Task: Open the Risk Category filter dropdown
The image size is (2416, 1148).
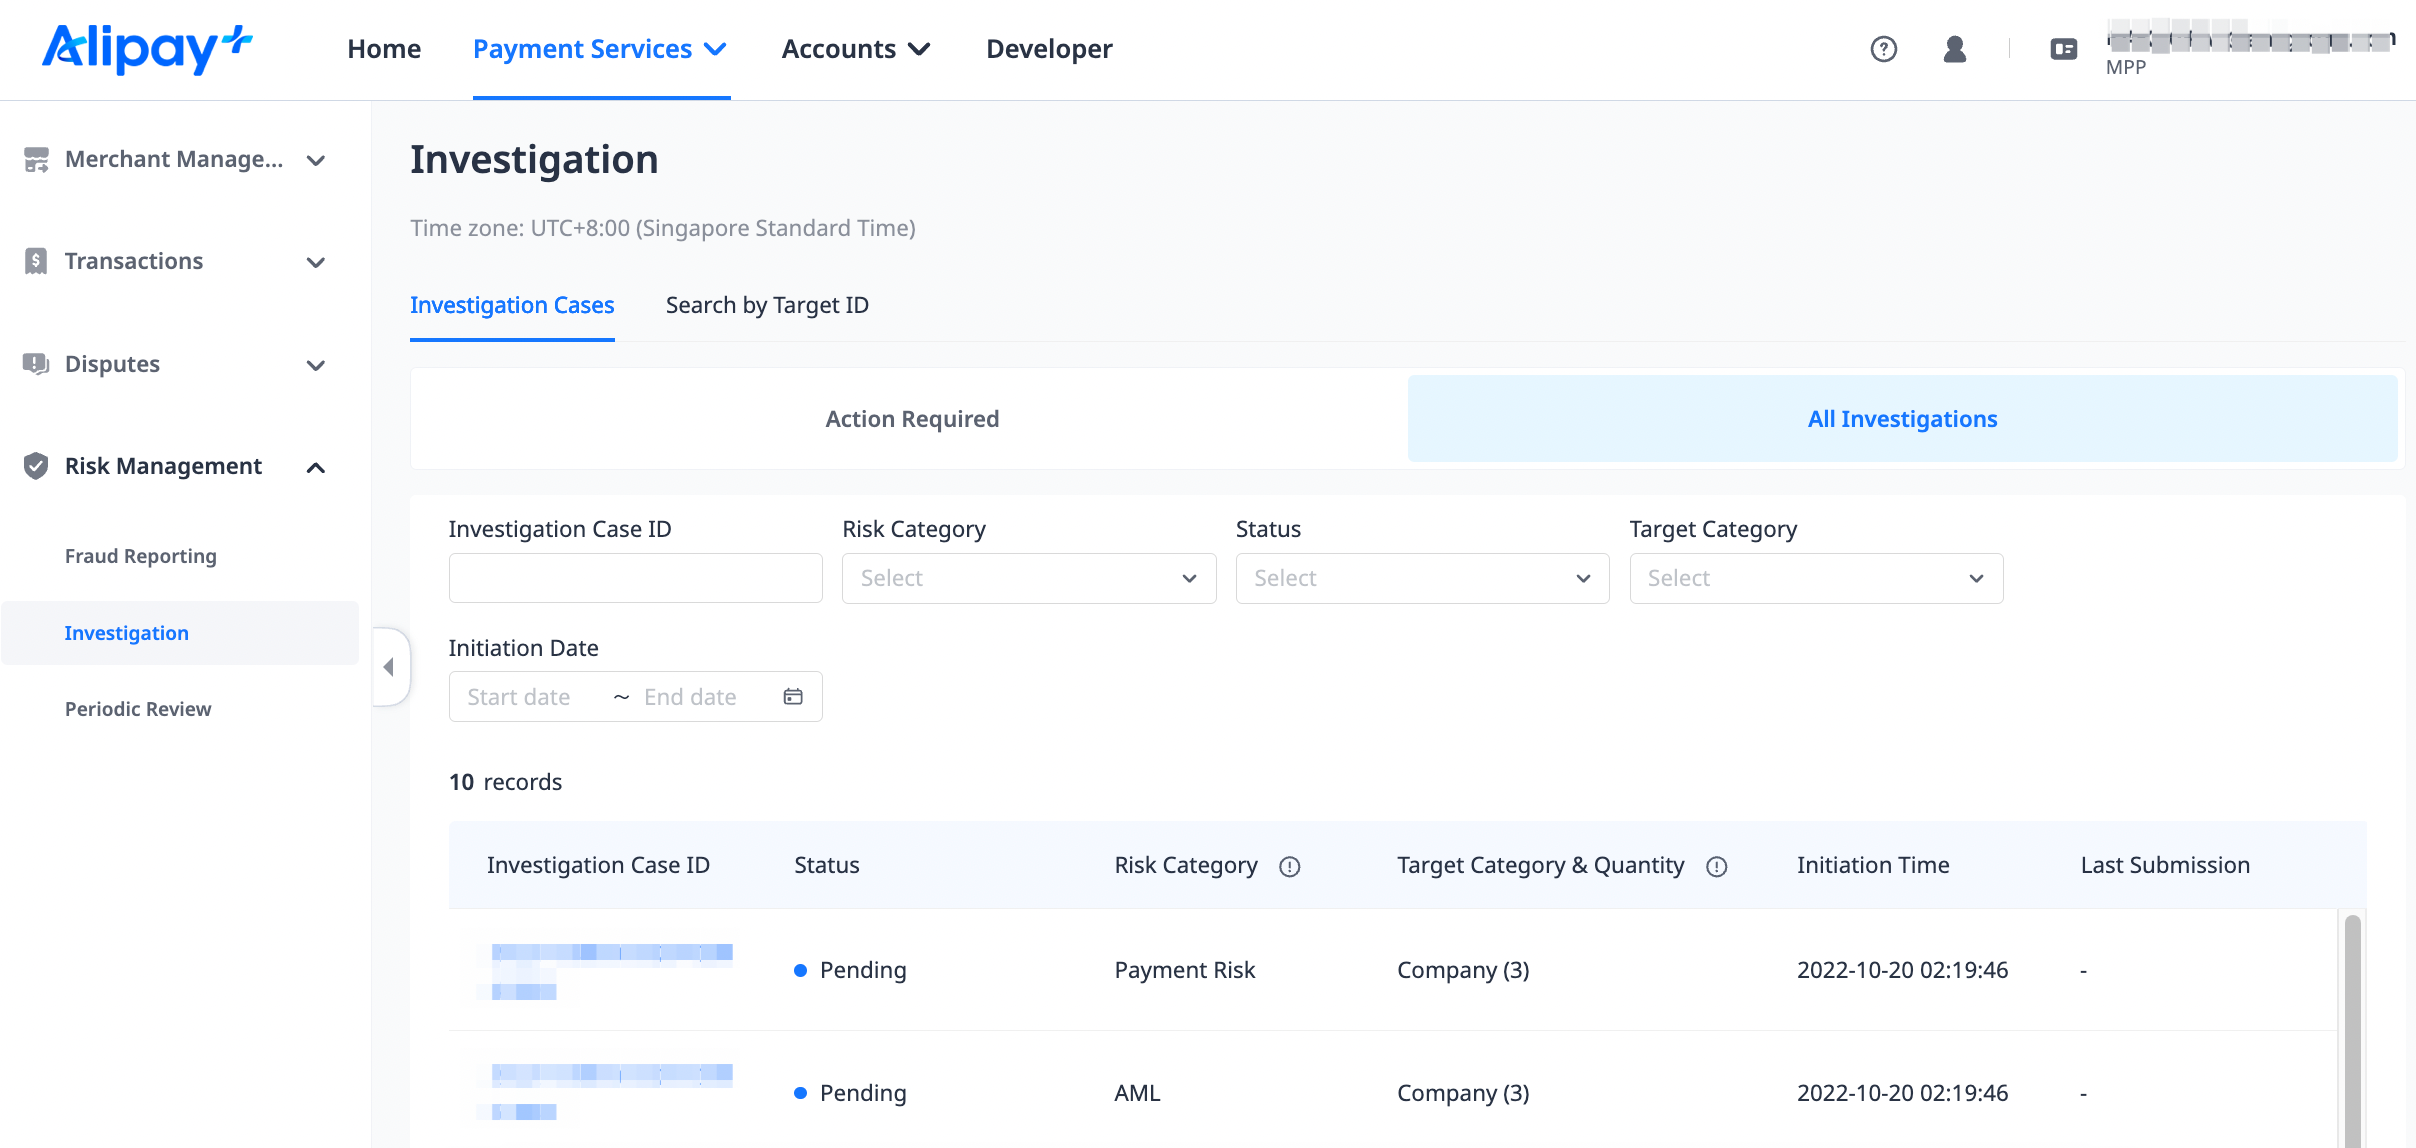Action: coord(1028,578)
